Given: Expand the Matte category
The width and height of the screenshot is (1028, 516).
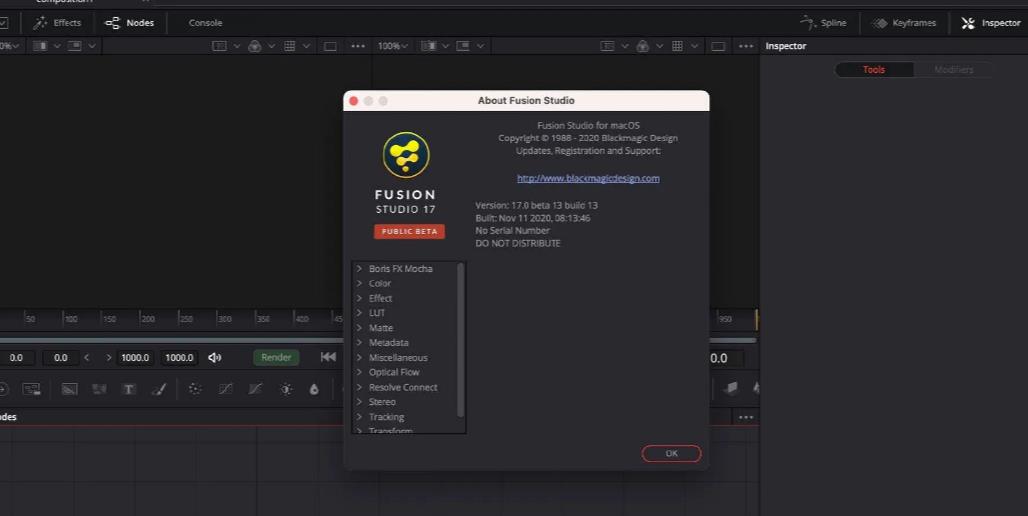Looking at the screenshot, I should pyautogui.click(x=359, y=328).
